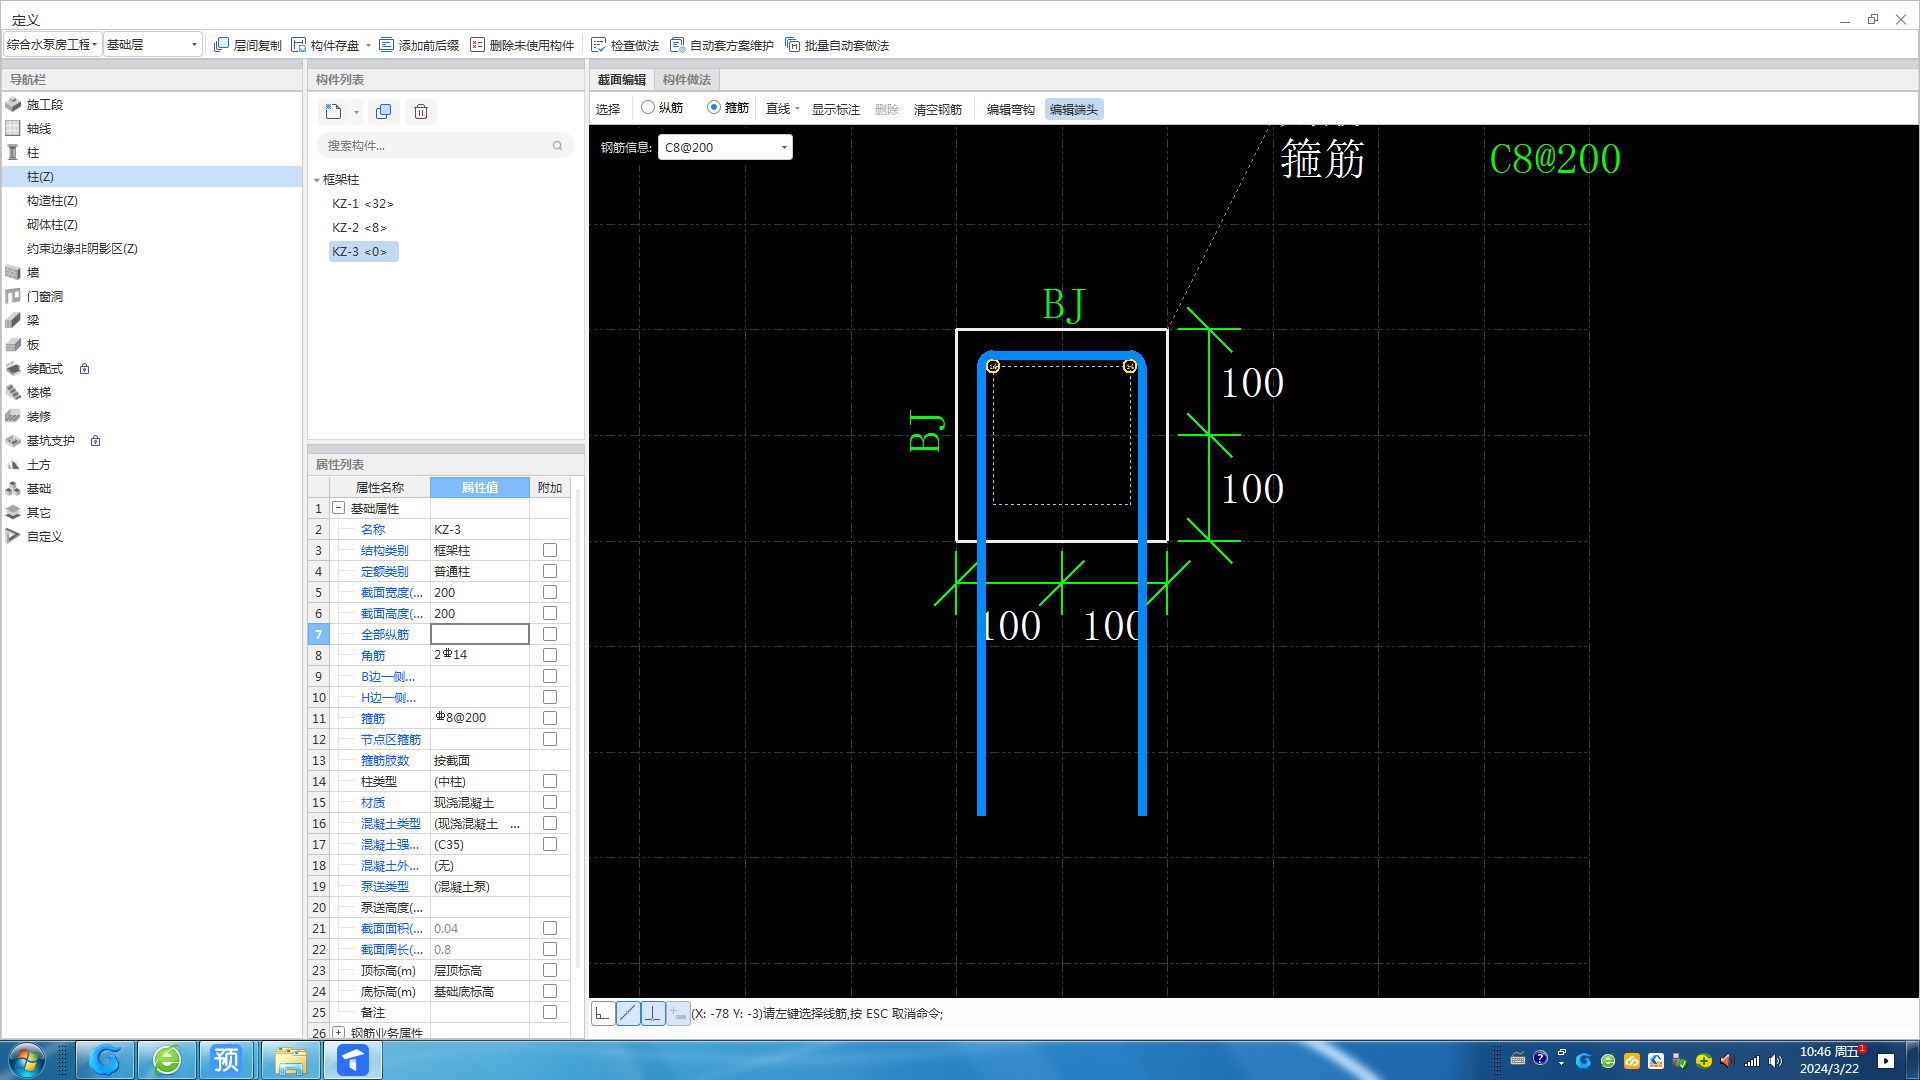Collapse the 框架柱 tree group

click(x=317, y=180)
